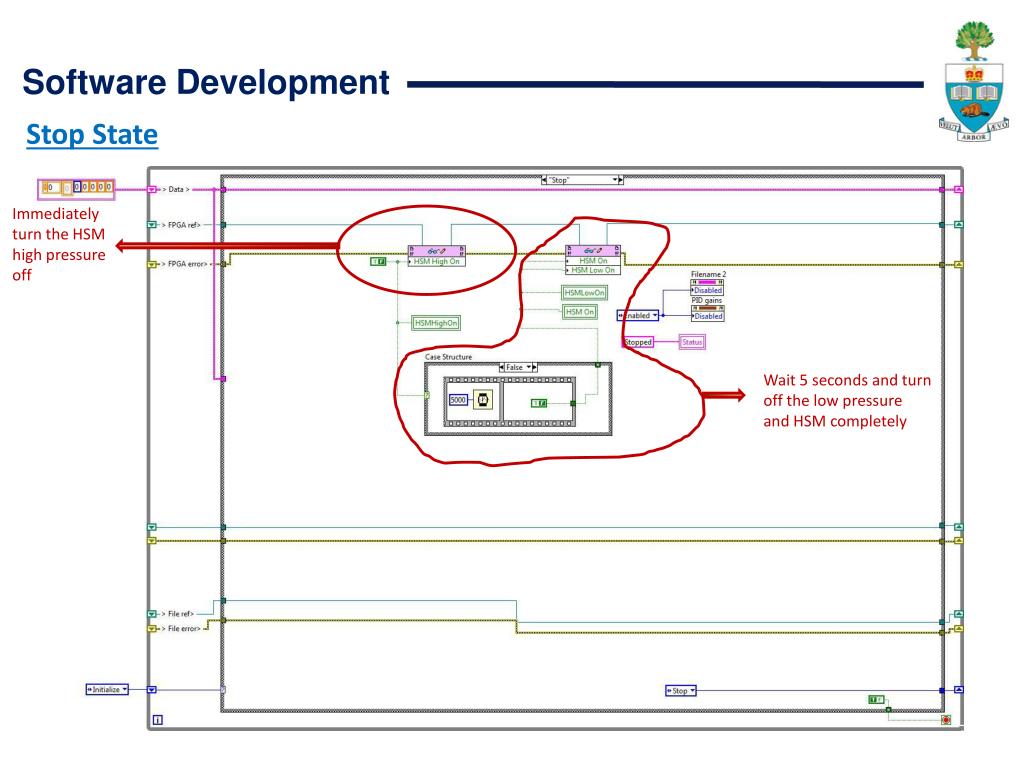Click the Stop State heading link
This screenshot has height=768, width=1024.
click(92, 135)
